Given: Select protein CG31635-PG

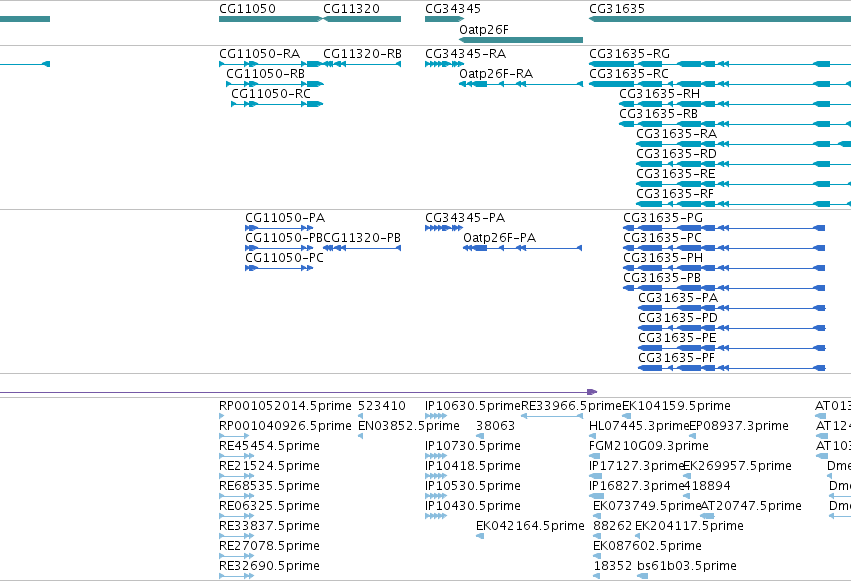Looking at the screenshot, I should (663, 218).
